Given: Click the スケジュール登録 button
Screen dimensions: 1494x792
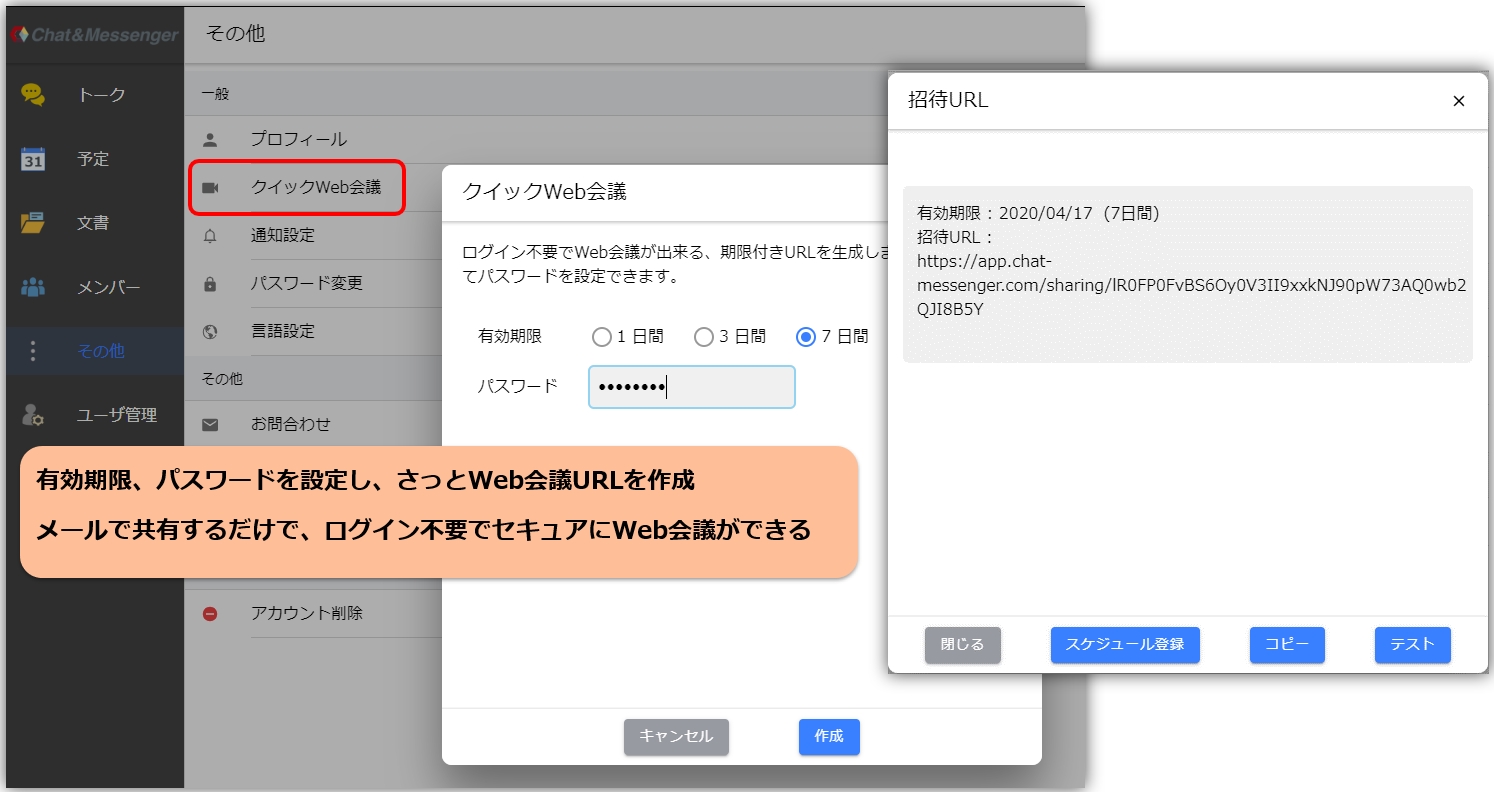Looking at the screenshot, I should (1125, 645).
